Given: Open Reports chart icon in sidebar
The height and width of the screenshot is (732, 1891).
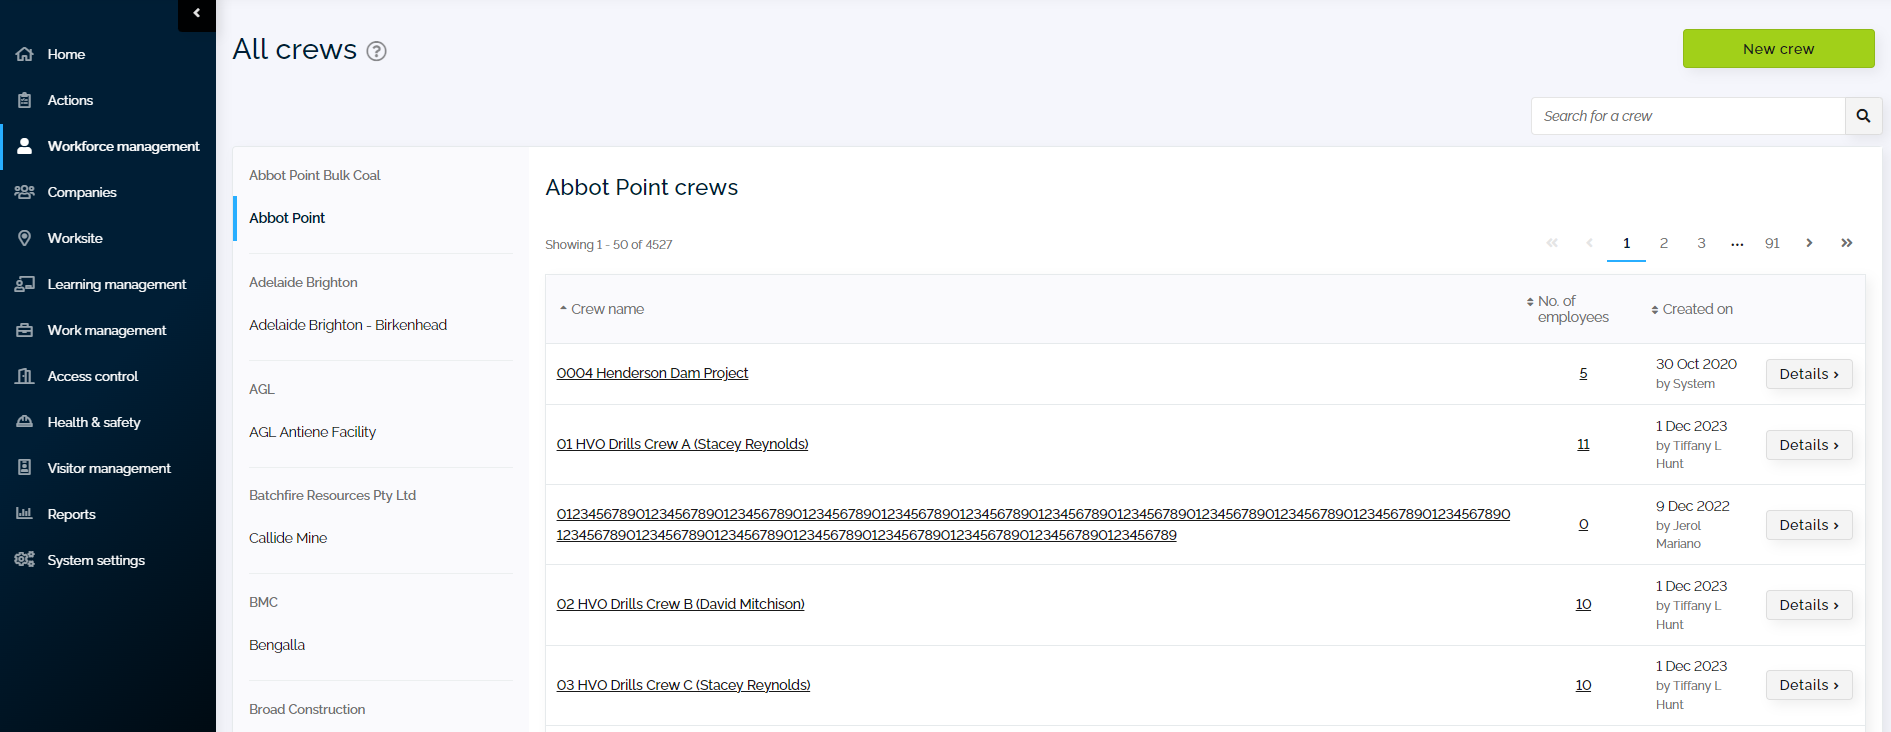Looking at the screenshot, I should pos(25,514).
